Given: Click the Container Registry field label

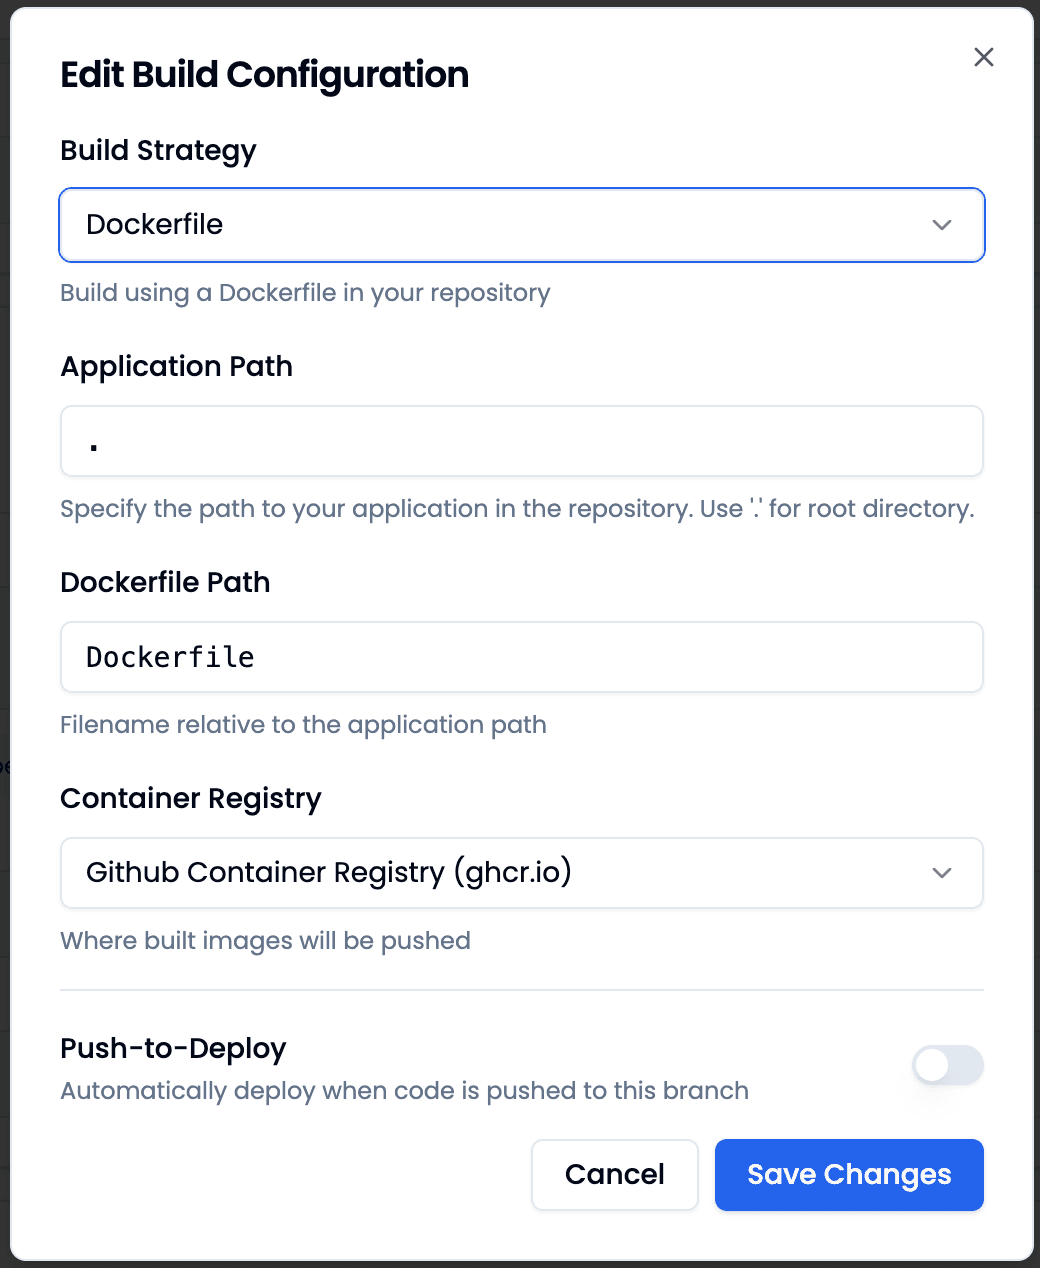Looking at the screenshot, I should click(191, 798).
